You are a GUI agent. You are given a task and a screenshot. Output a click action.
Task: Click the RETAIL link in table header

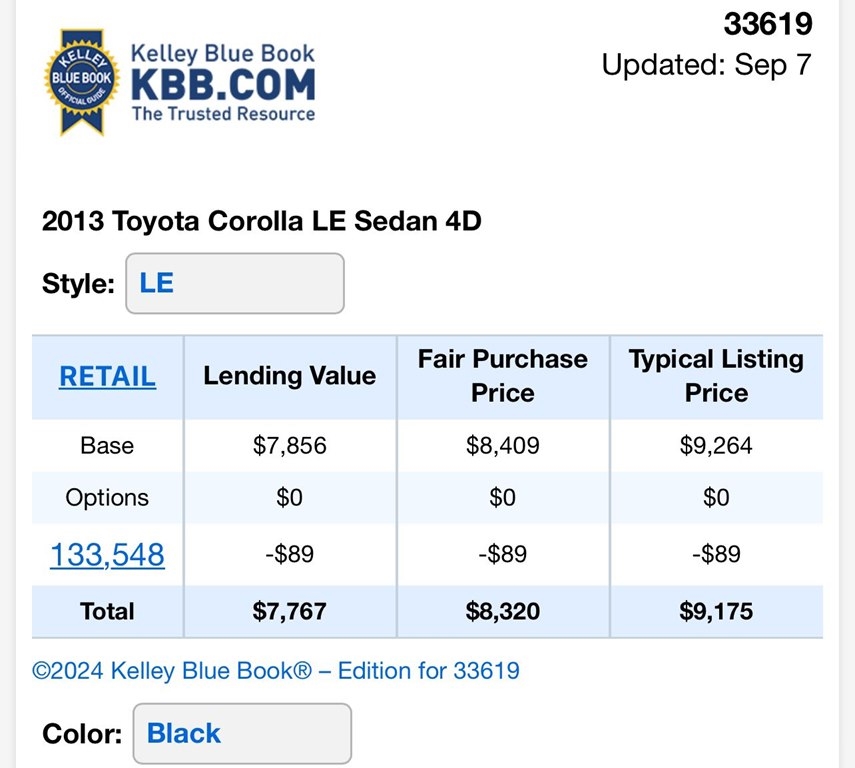[x=107, y=376]
